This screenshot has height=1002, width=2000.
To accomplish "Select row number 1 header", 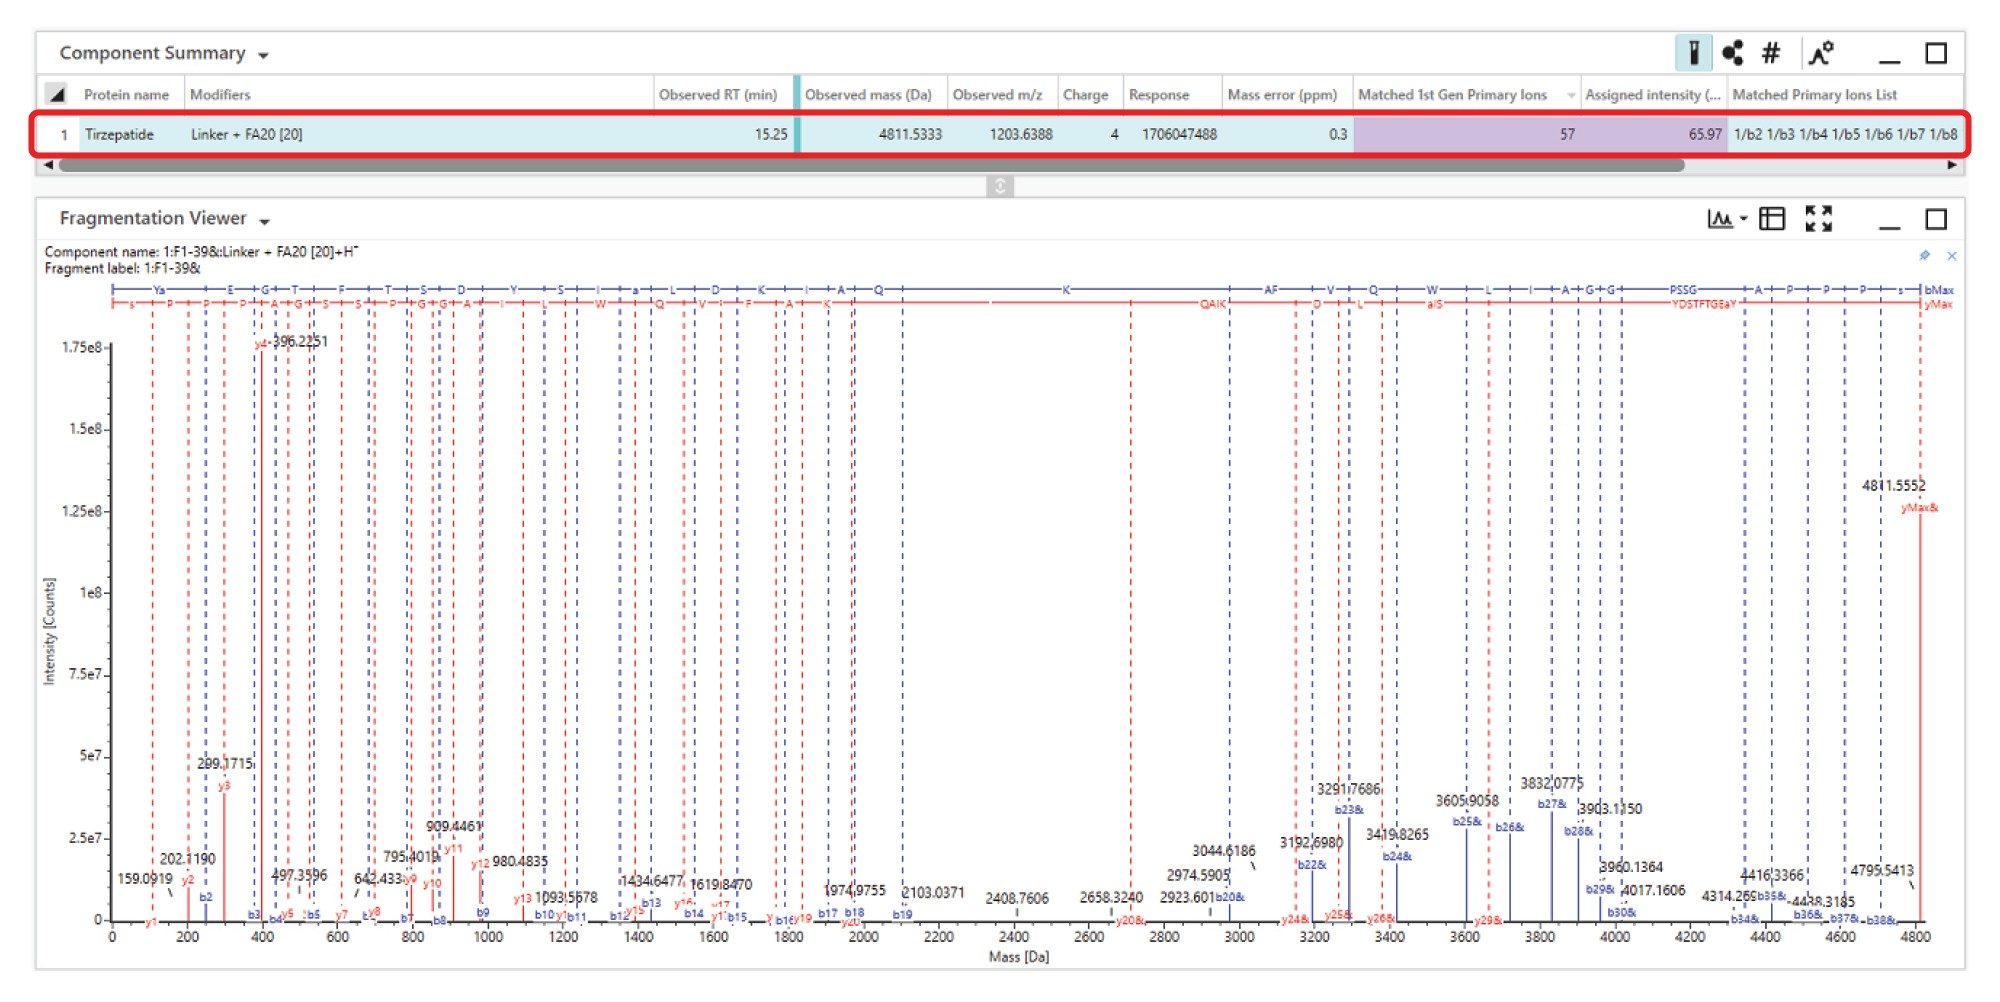I will (64, 134).
